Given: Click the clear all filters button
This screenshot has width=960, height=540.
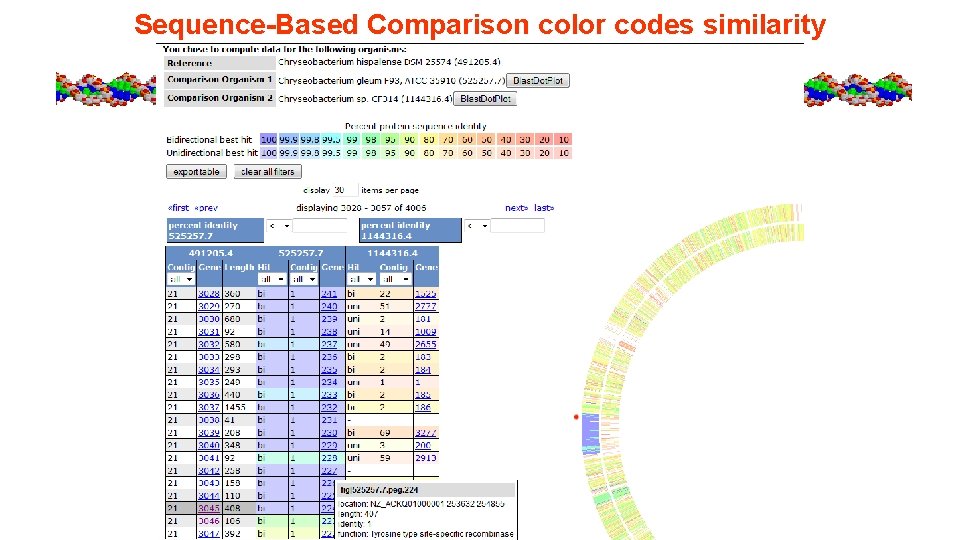Looking at the screenshot, I should pyautogui.click(x=268, y=171).
